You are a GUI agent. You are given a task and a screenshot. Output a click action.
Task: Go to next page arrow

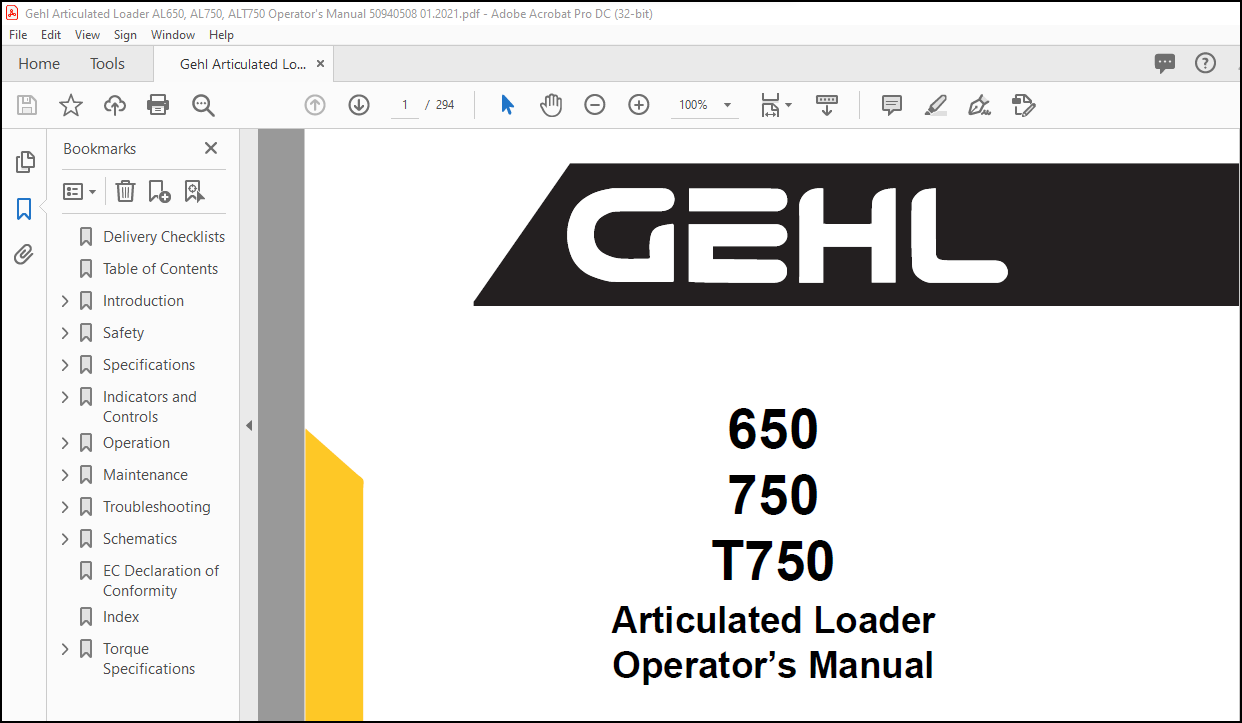pos(359,105)
